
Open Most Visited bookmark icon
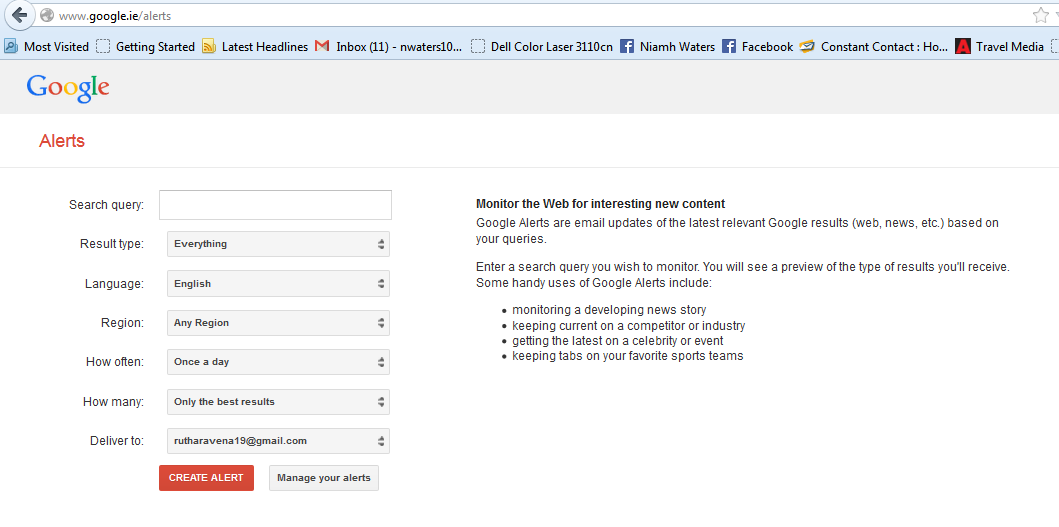coord(11,47)
